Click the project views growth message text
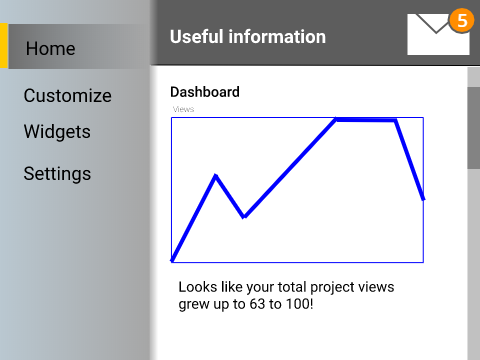480x360 pixels. coord(286,296)
